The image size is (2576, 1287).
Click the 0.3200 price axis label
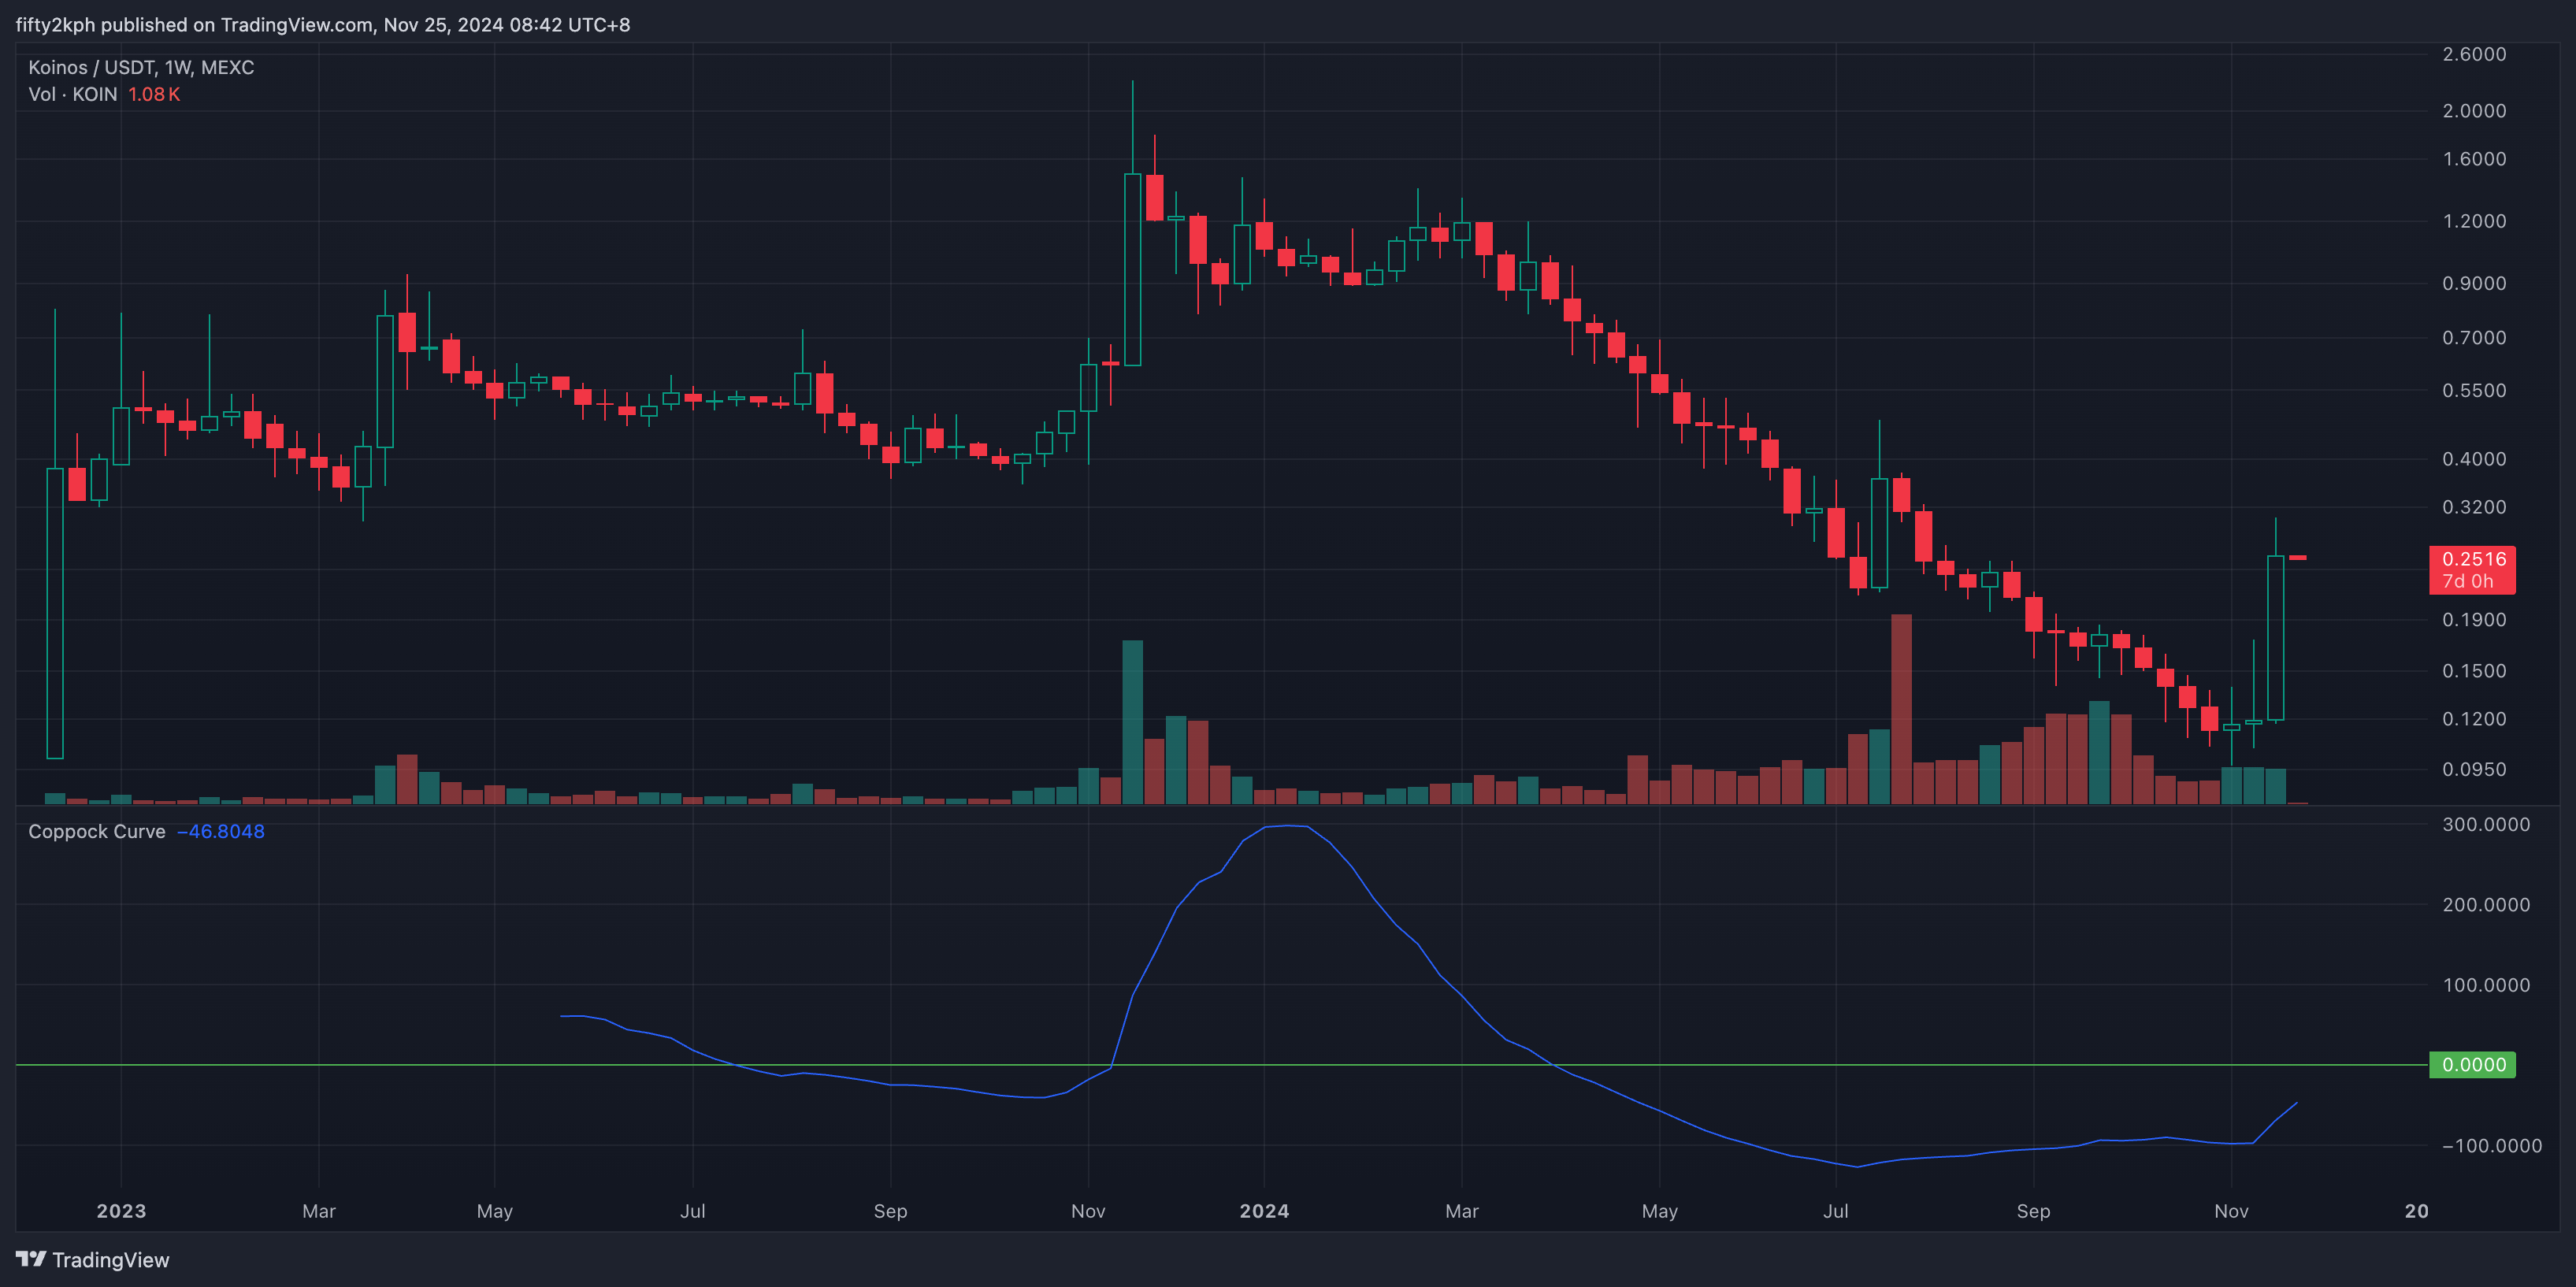[2474, 506]
